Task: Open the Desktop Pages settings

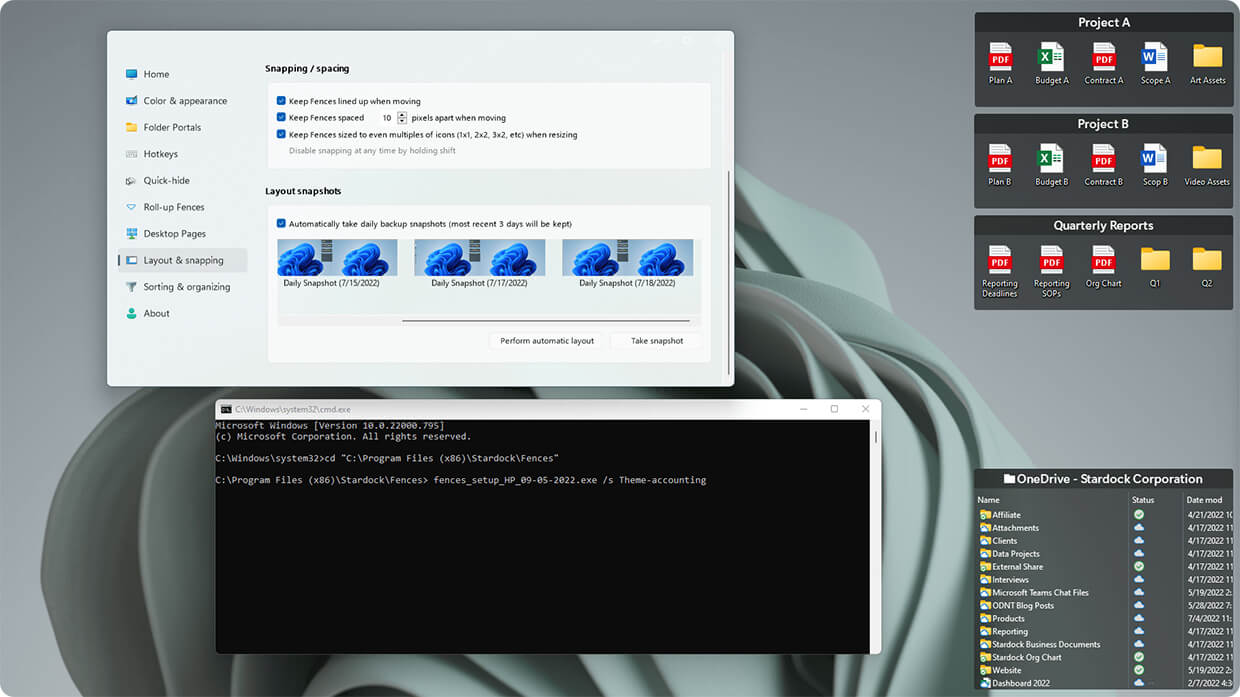Action: point(182,234)
